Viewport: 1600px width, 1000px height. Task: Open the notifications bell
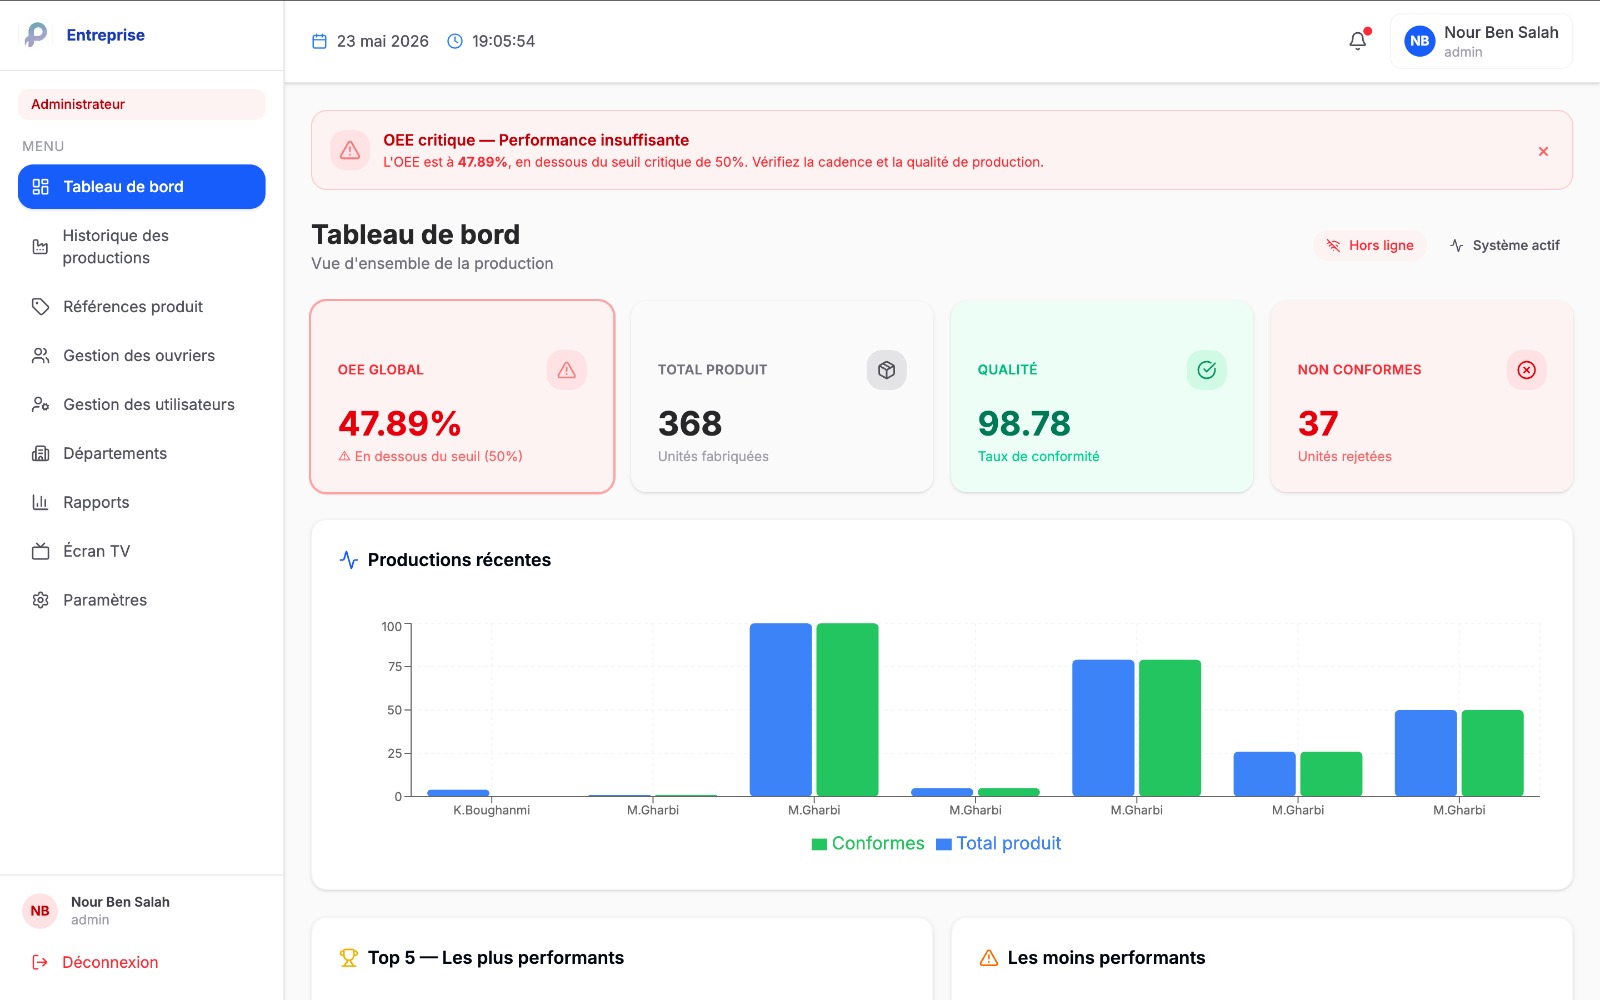tap(1358, 41)
